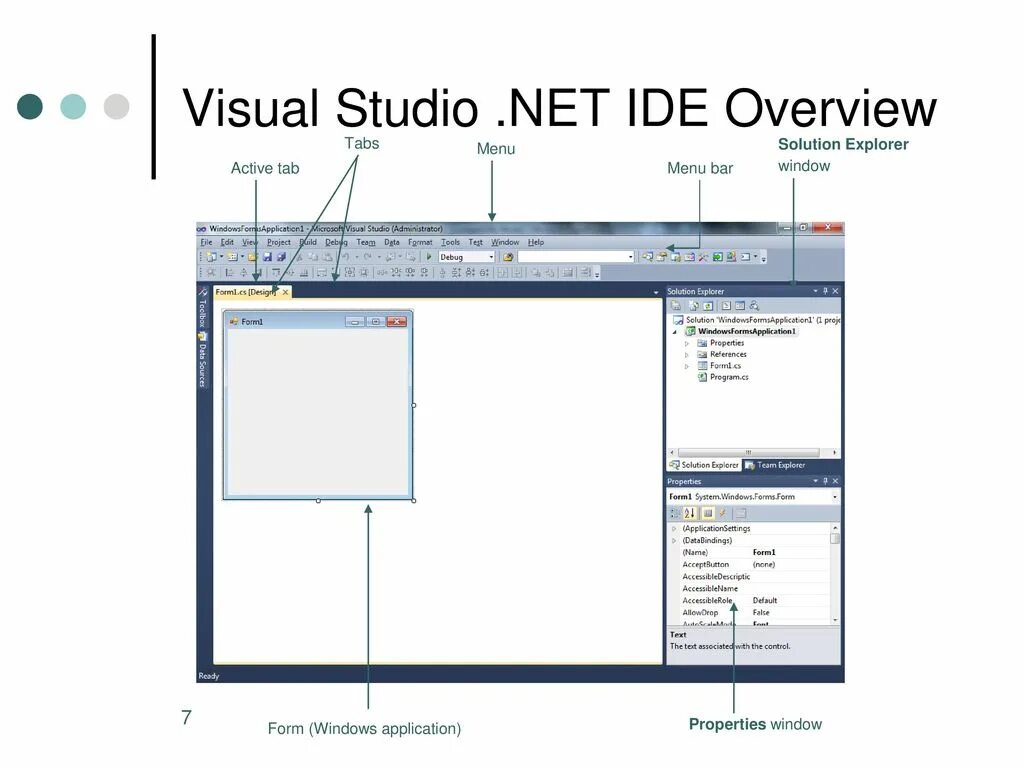Click the (Name) value Form1
The width and height of the screenshot is (1024, 768).
click(764, 552)
